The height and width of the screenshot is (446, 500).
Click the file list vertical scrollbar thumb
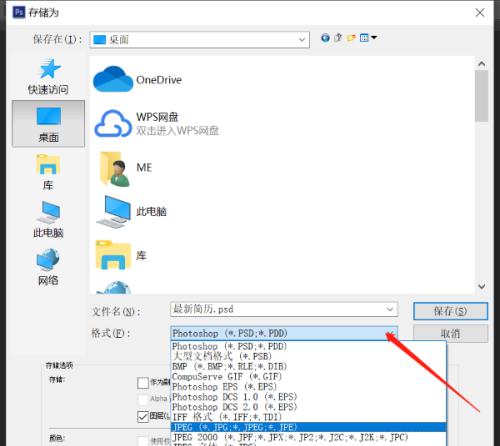(x=482, y=96)
